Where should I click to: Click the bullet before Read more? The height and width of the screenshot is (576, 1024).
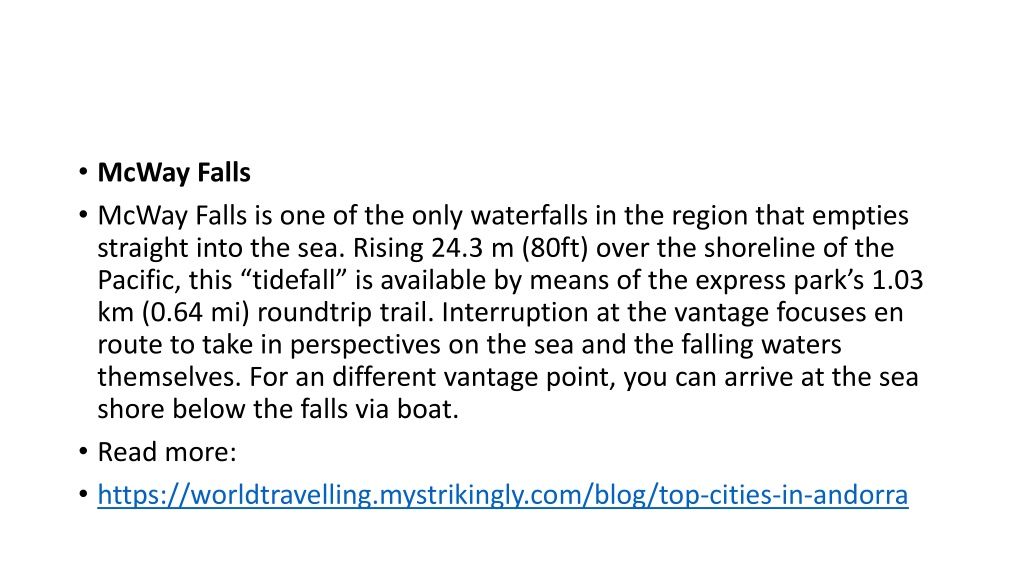coord(83,451)
